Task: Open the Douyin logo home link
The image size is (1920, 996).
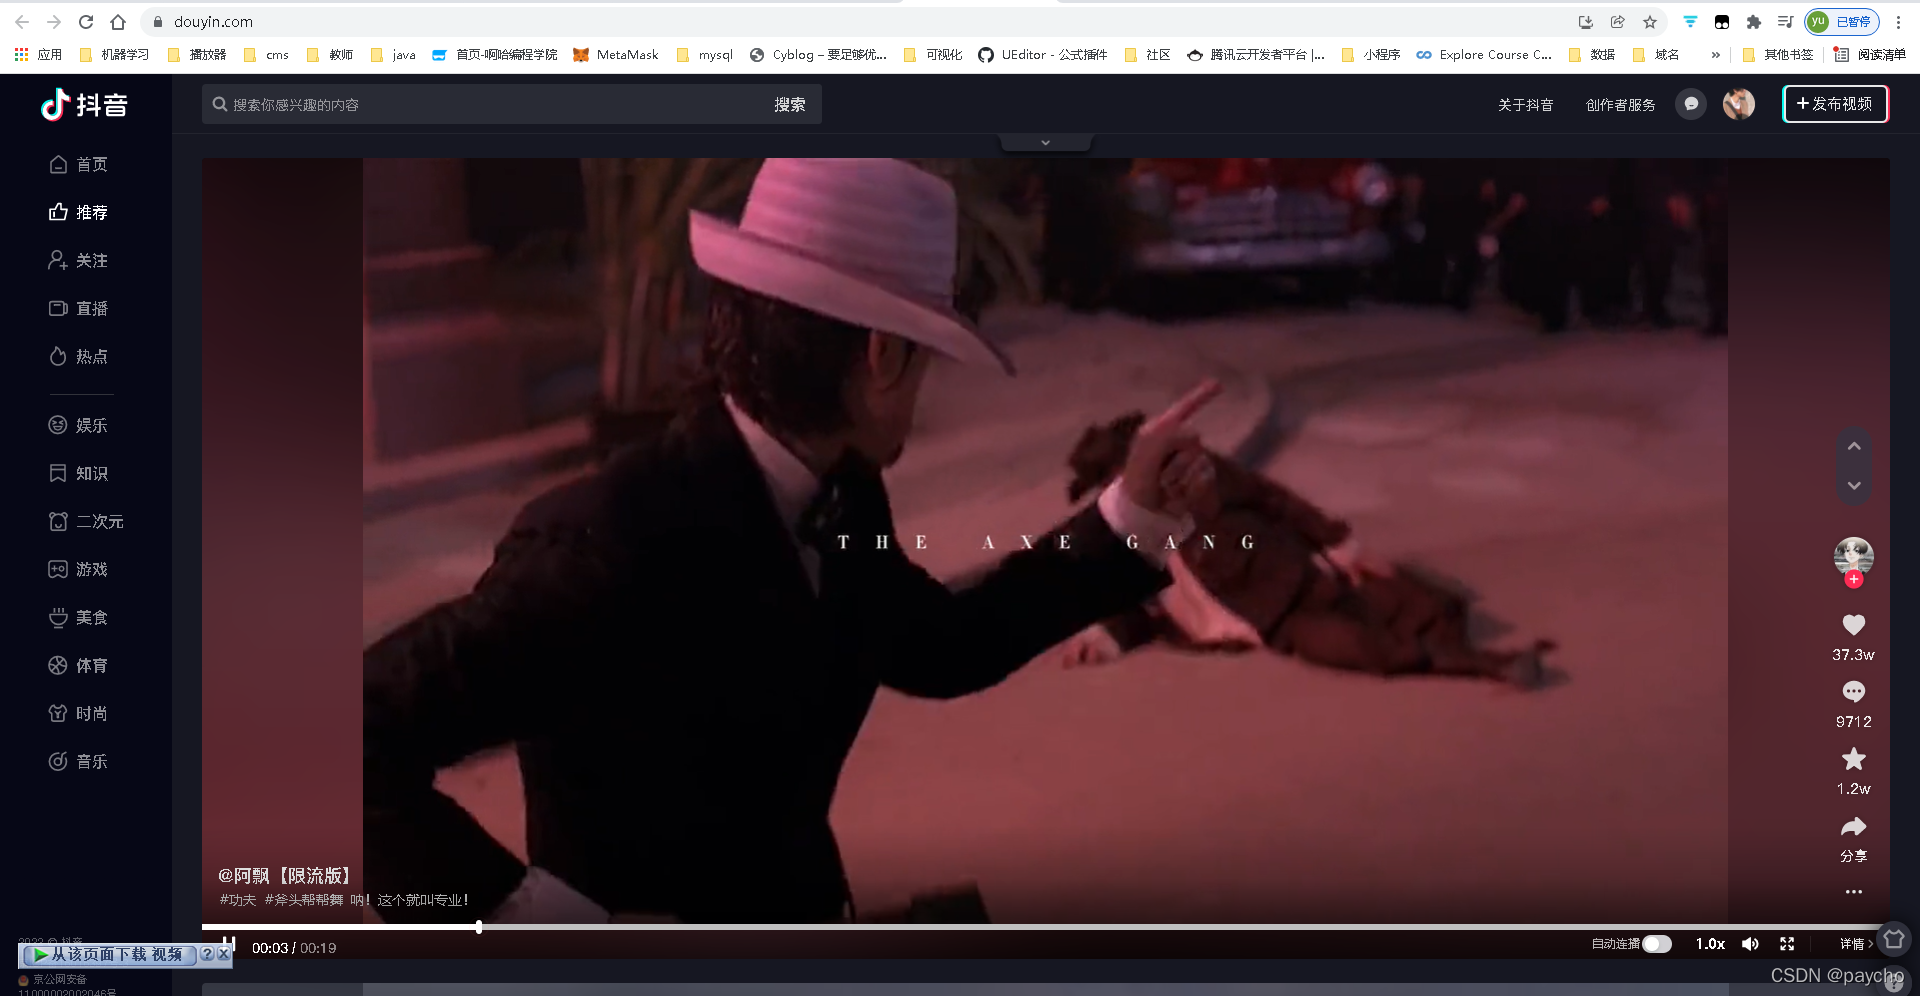Action: (84, 105)
